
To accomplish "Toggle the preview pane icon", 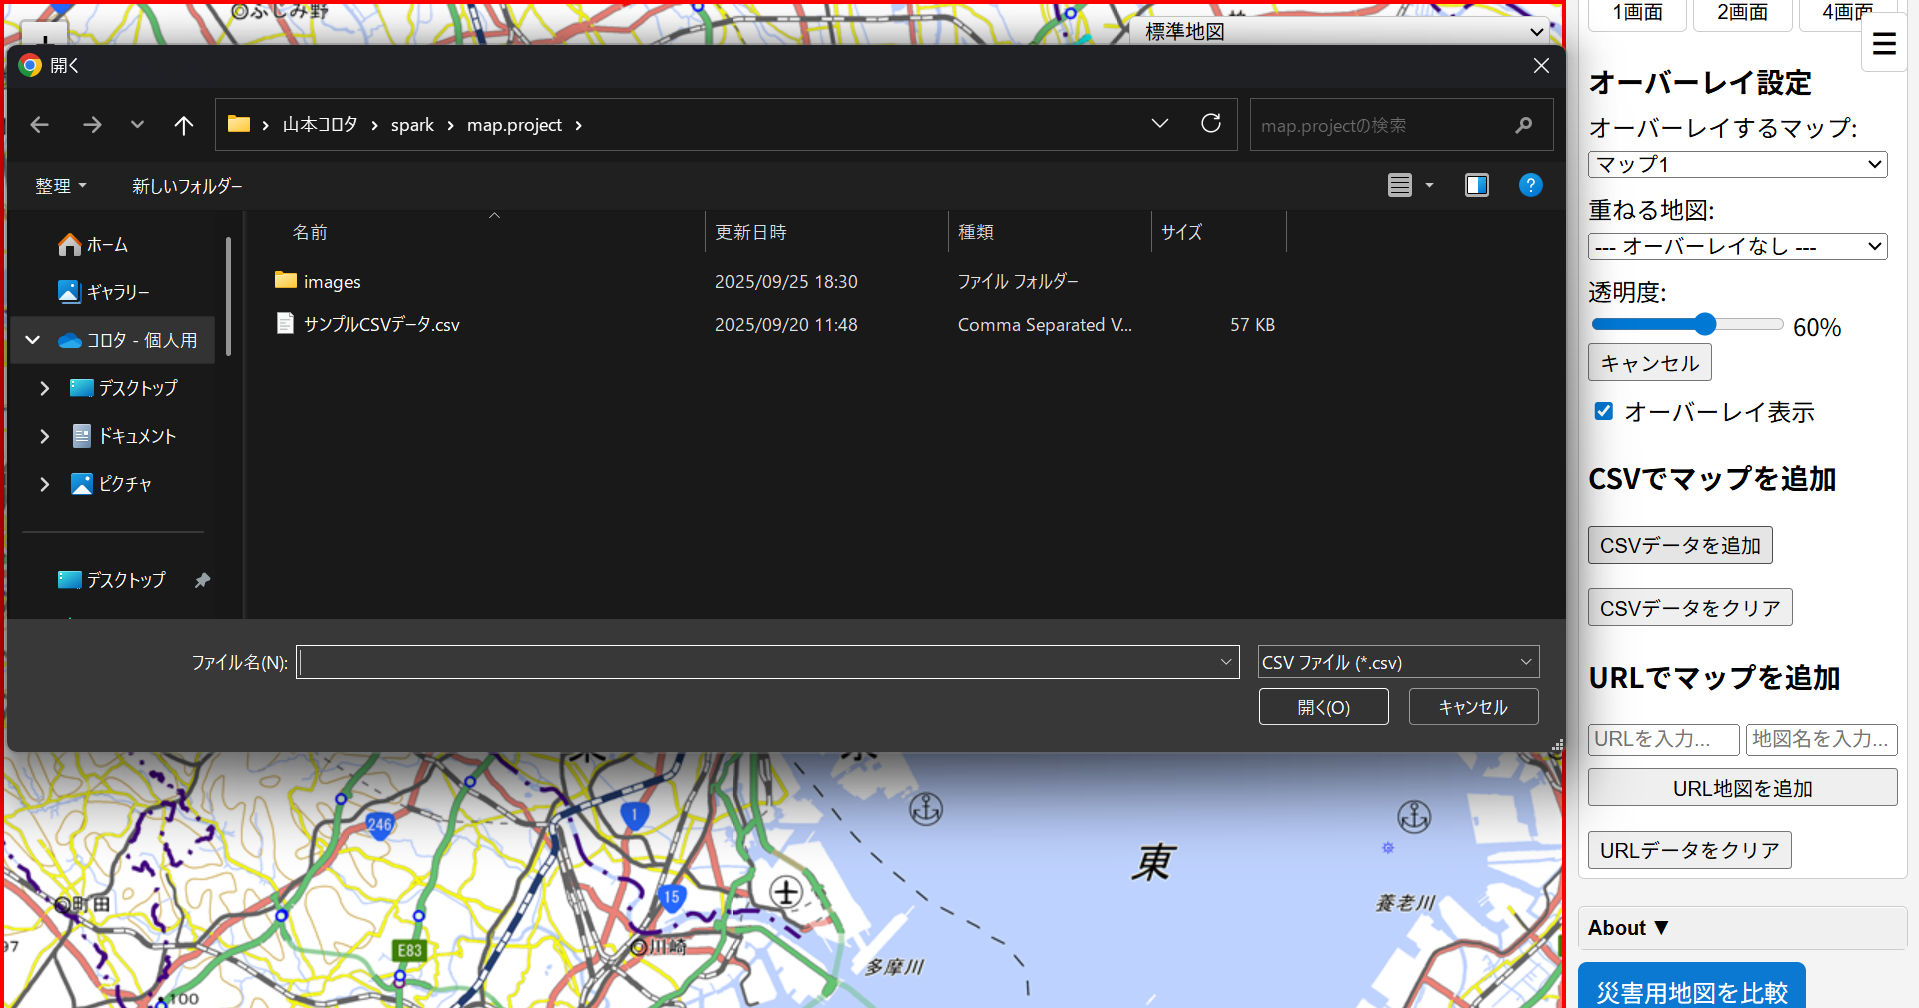I will point(1476,185).
